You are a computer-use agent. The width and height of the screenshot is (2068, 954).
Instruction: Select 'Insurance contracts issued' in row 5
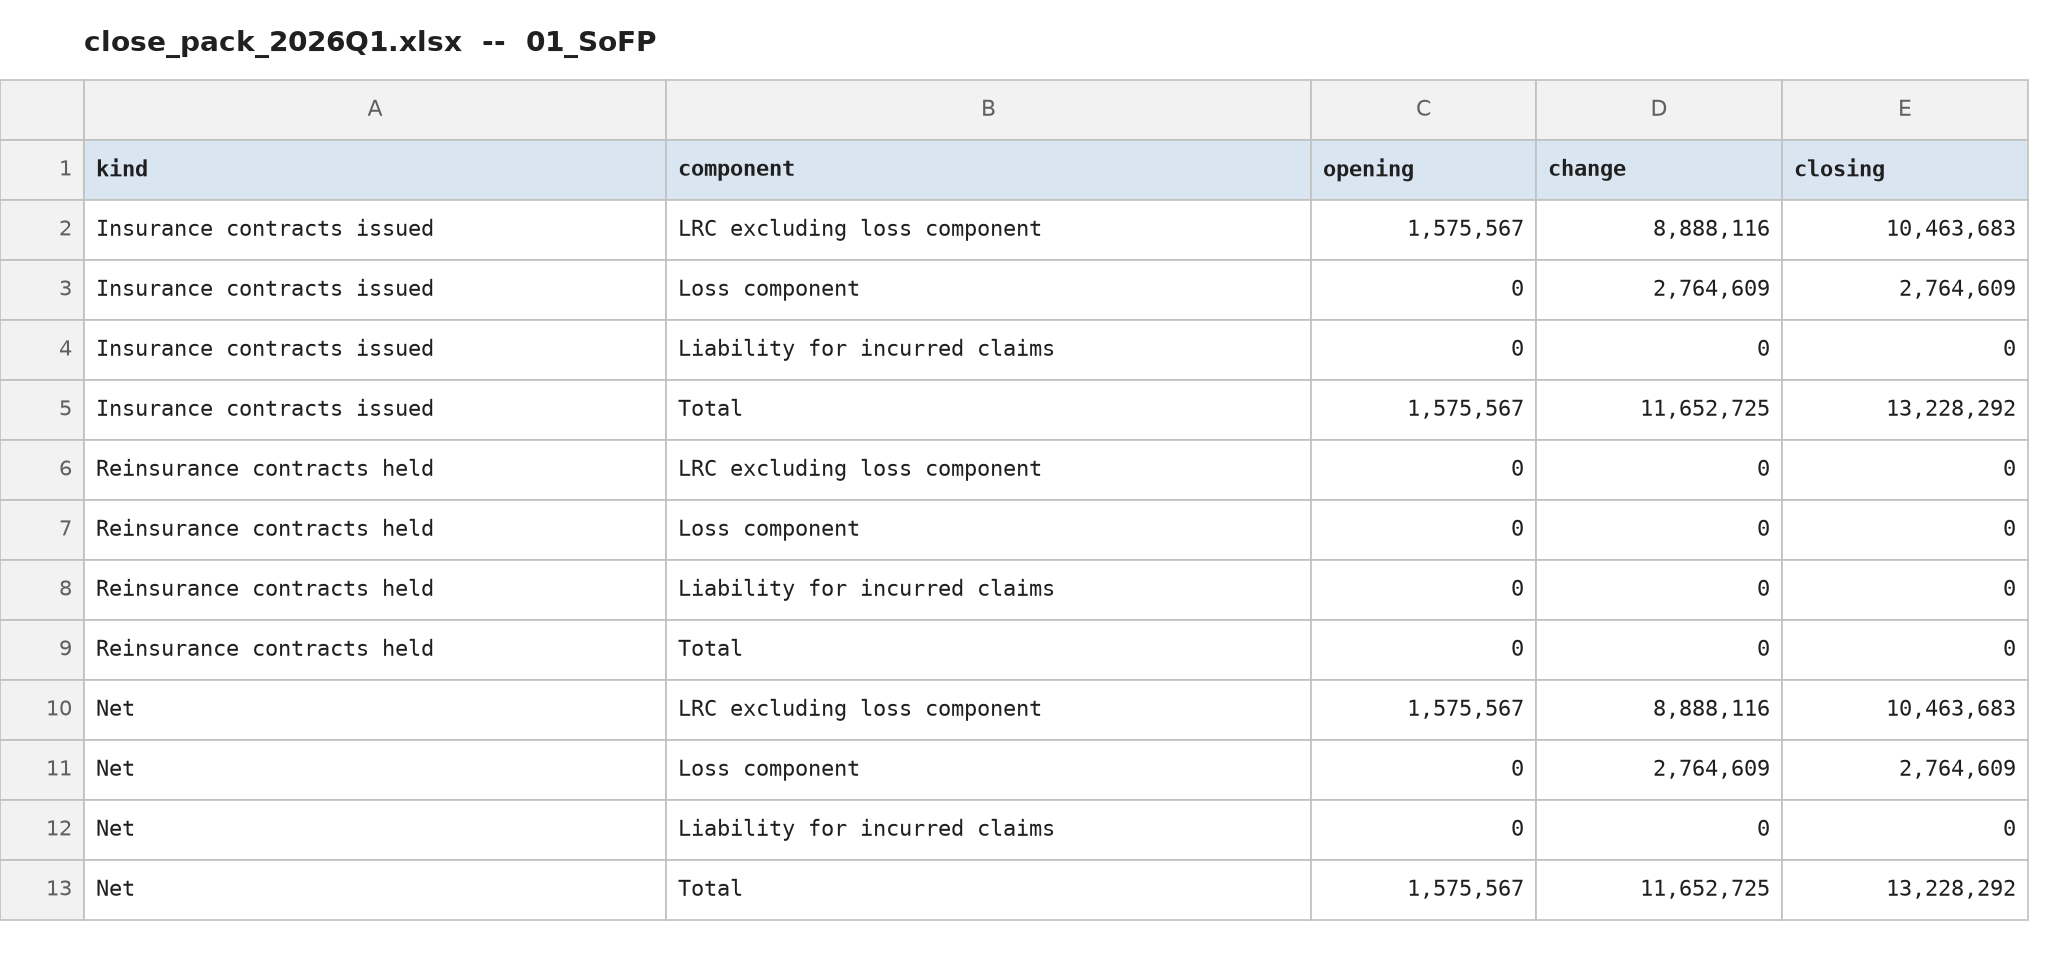[x=375, y=410]
